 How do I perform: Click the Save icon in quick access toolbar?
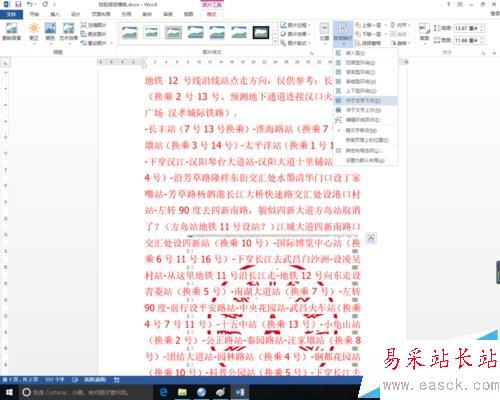(18, 4)
